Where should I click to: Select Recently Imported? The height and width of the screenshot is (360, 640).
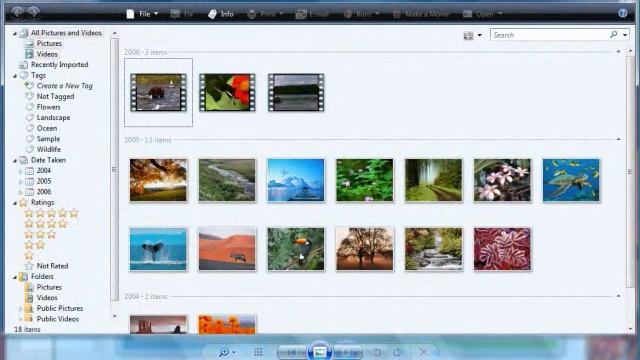59,64
